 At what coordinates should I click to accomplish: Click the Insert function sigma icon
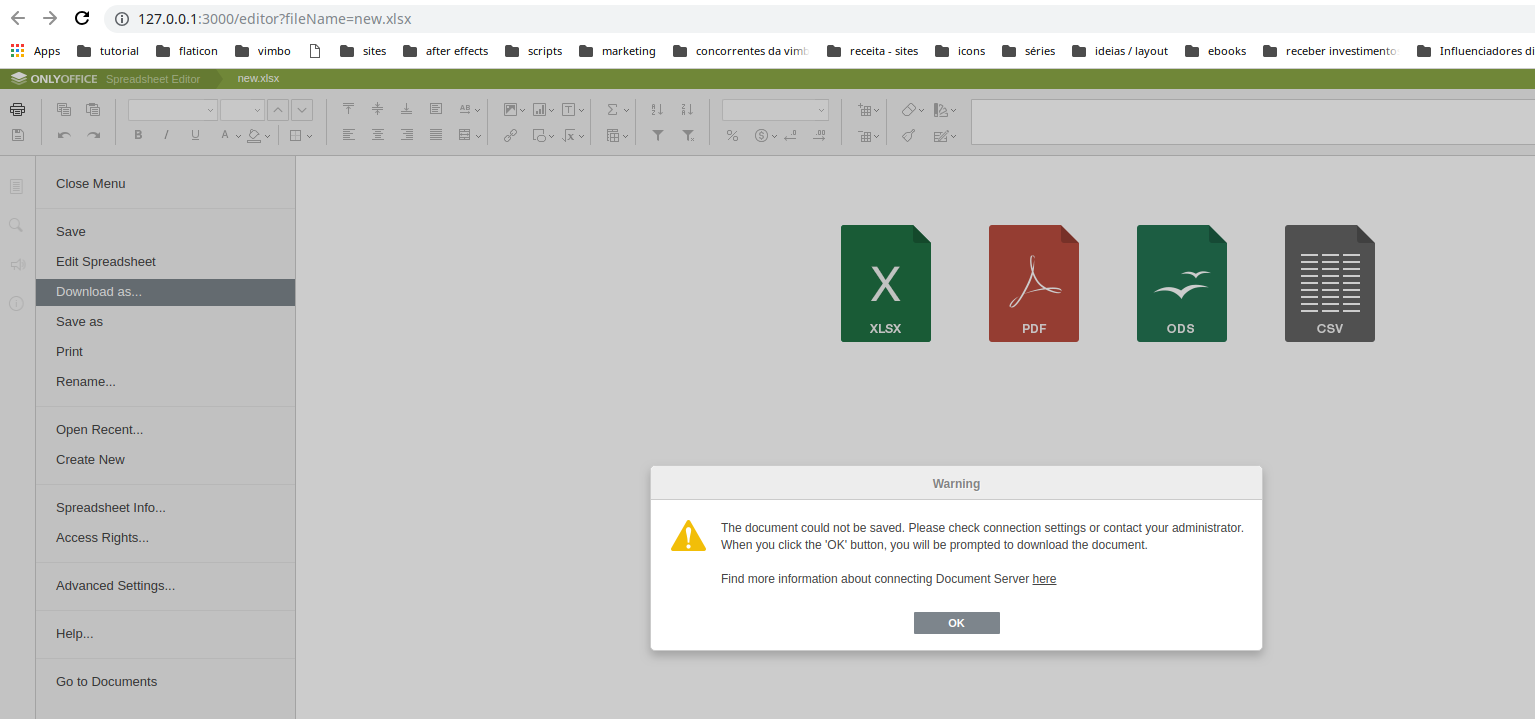click(612, 109)
